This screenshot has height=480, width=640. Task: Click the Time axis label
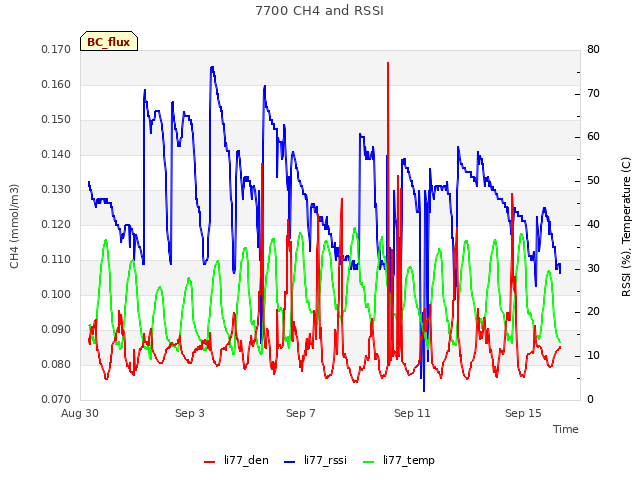[566, 429]
